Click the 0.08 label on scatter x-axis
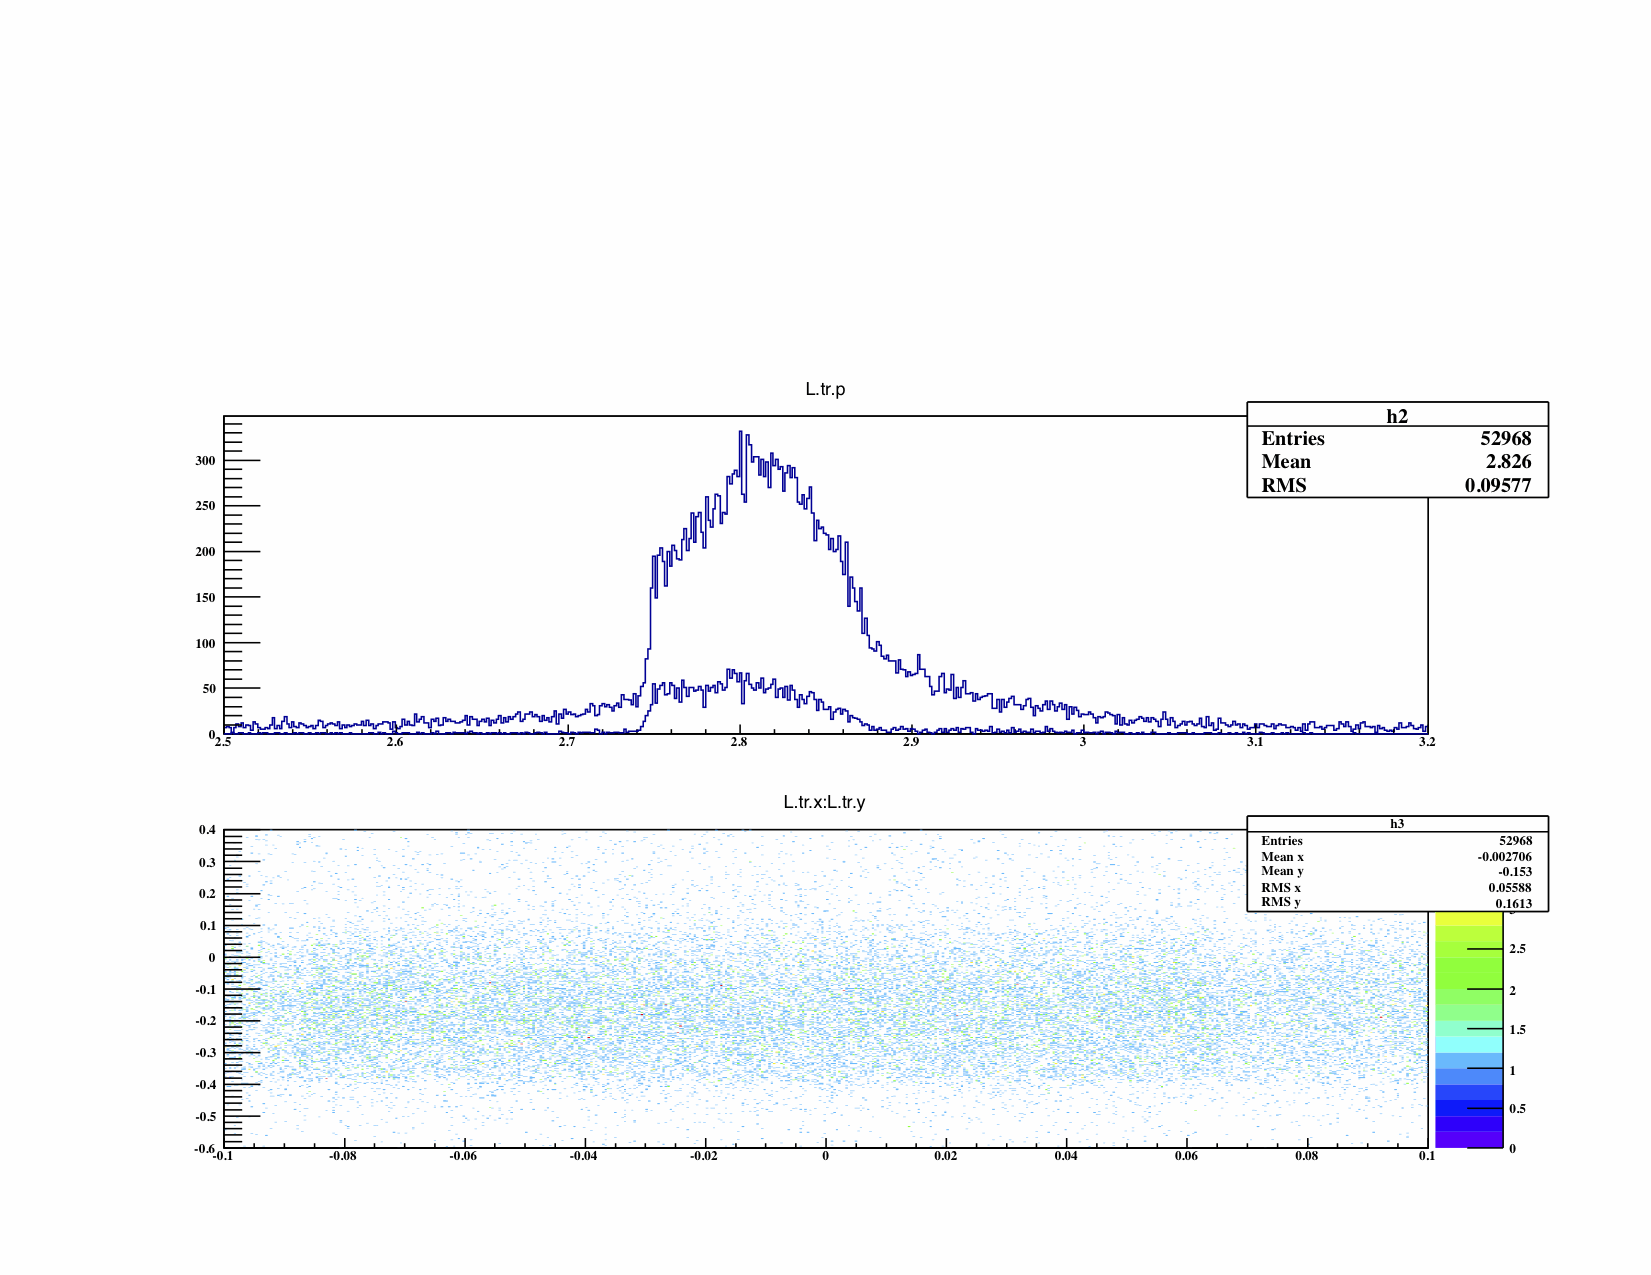1651x1275 pixels. point(1306,1156)
